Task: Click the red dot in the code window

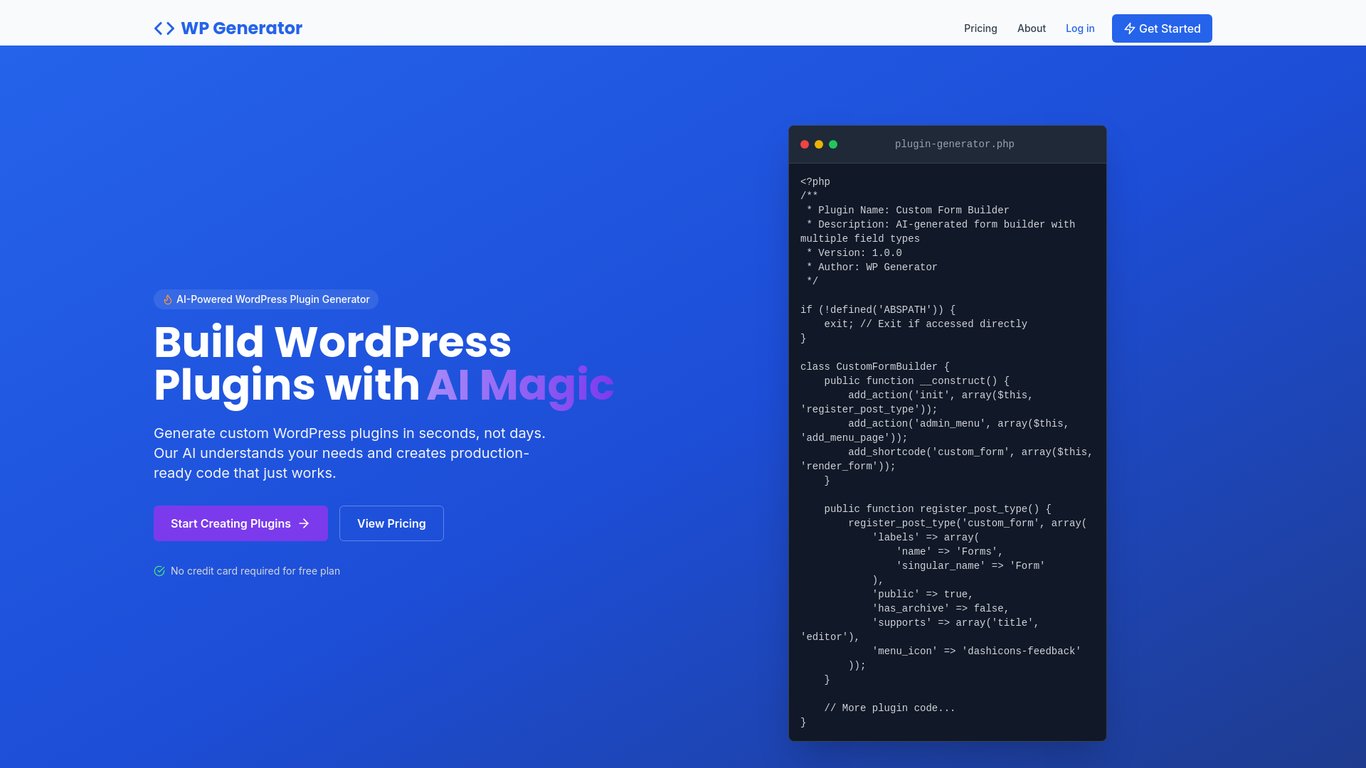Action: 805,144
